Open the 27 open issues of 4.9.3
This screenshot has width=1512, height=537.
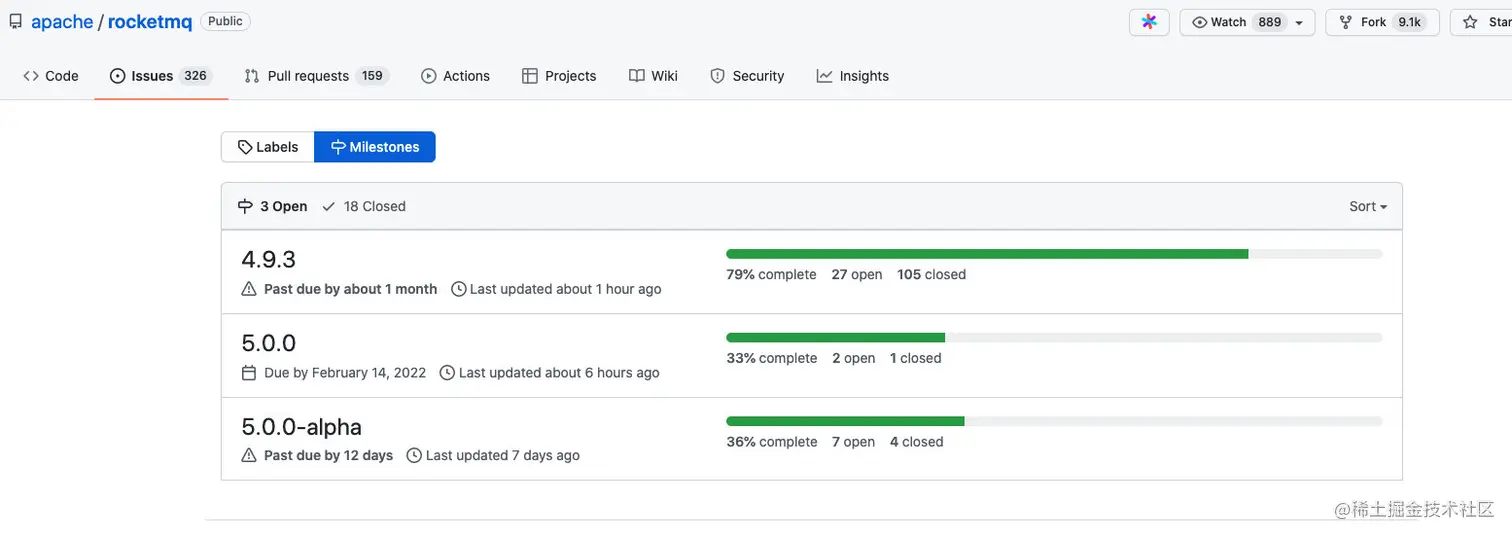857,274
